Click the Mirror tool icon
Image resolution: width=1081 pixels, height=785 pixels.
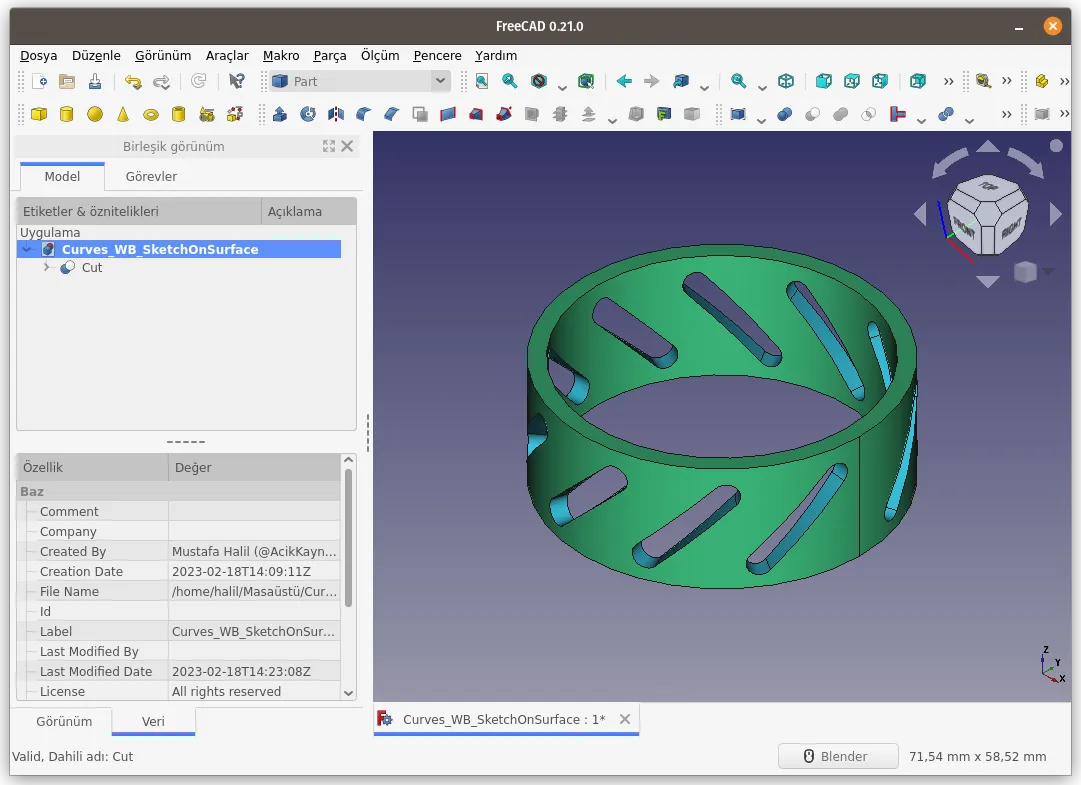pyautogui.click(x=336, y=114)
